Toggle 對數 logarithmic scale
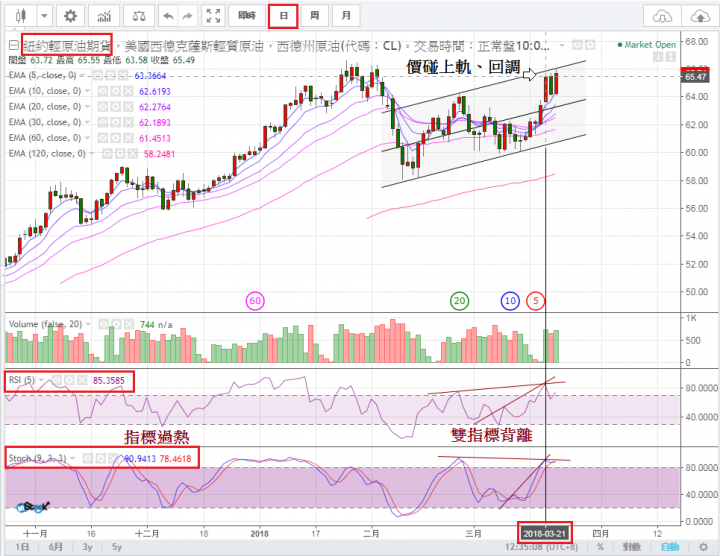This screenshot has height=556, width=720. click(632, 547)
